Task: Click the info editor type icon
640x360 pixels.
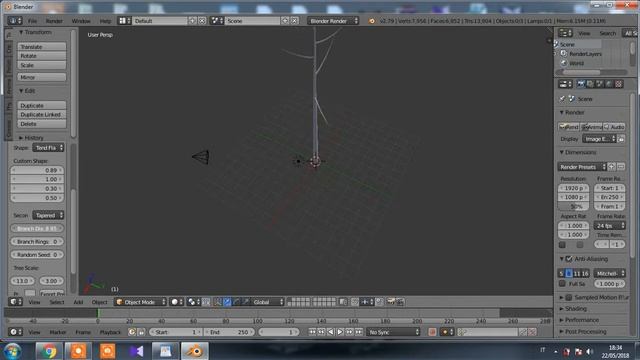Action: click(15, 21)
